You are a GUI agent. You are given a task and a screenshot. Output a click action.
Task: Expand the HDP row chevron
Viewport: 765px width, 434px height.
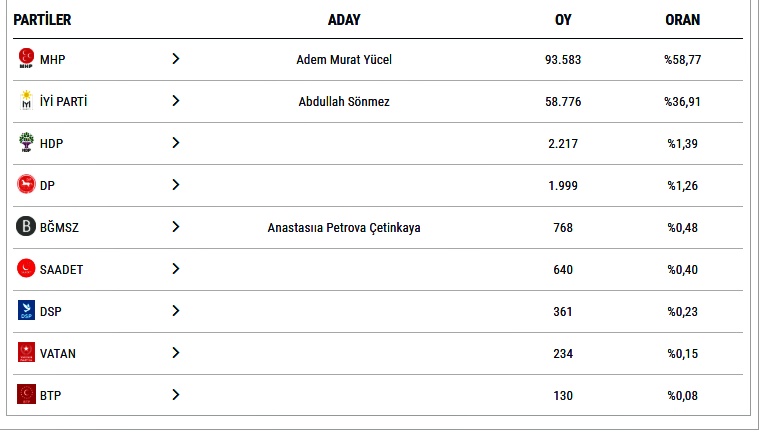coord(176,143)
